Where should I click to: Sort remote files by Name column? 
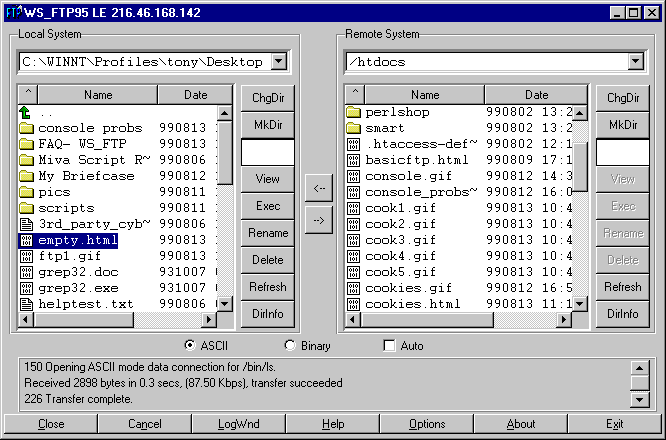click(x=425, y=94)
